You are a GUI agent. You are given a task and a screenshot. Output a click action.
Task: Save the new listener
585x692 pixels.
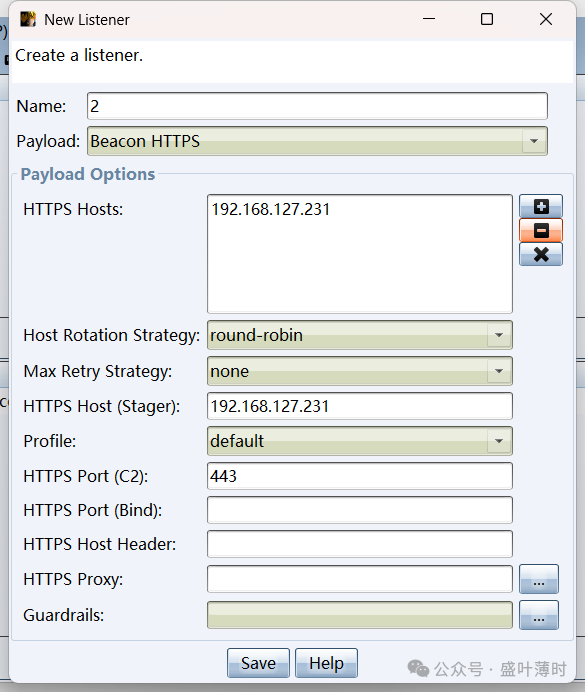tap(258, 663)
